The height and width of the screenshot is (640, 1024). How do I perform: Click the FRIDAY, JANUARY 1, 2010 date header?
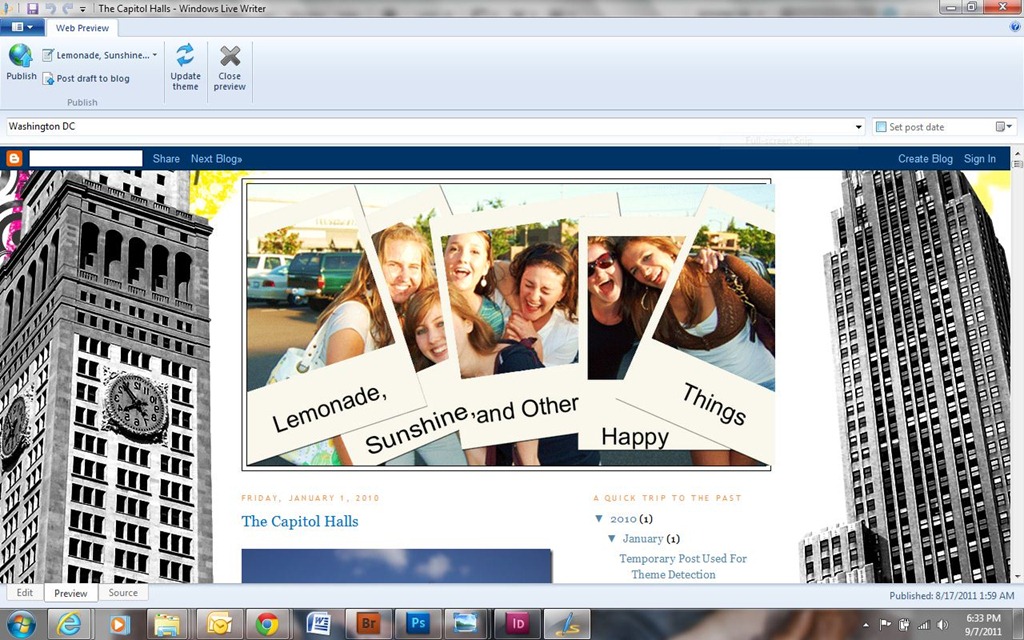310,498
